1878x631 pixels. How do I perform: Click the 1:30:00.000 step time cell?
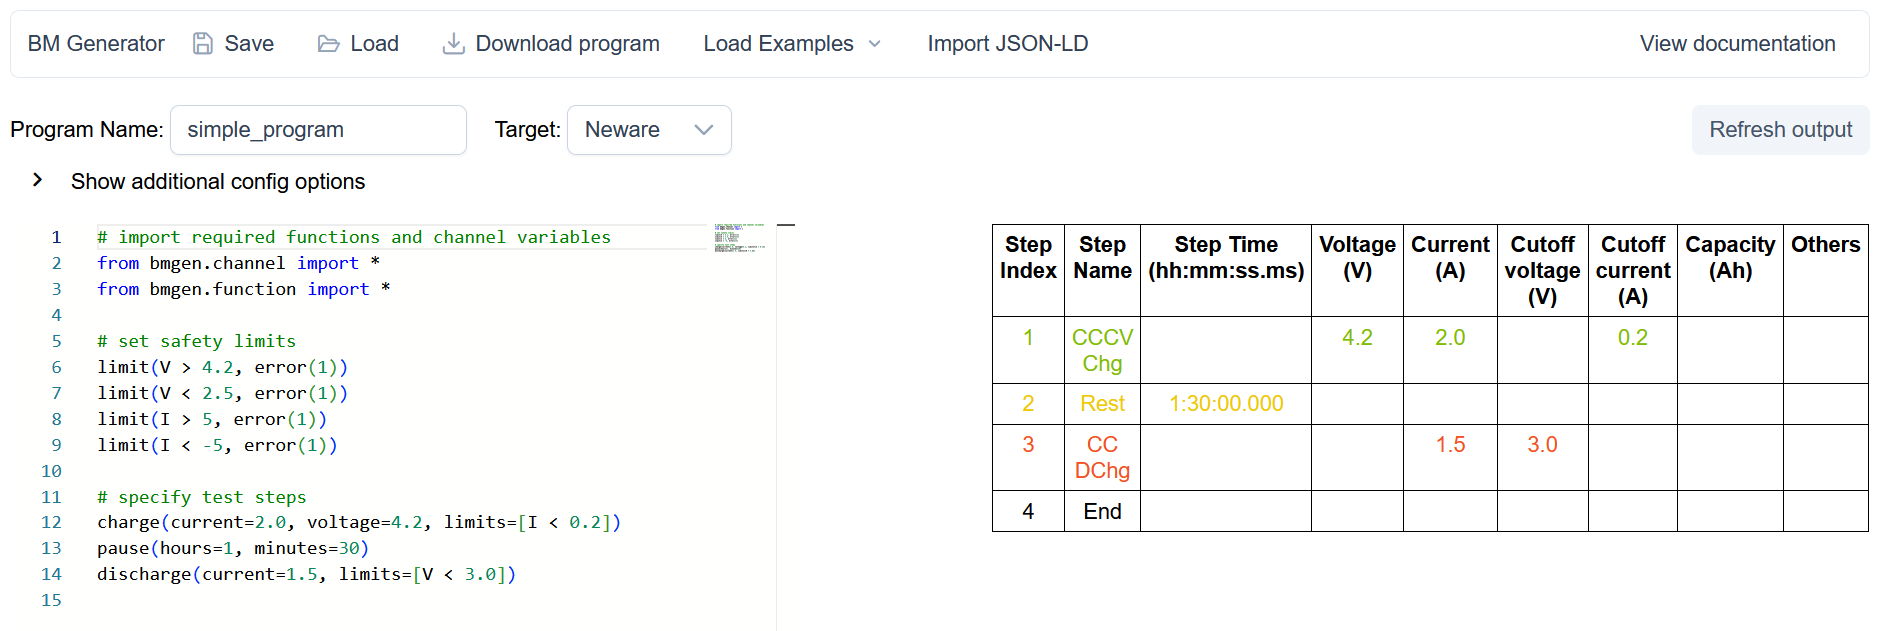(x=1226, y=404)
